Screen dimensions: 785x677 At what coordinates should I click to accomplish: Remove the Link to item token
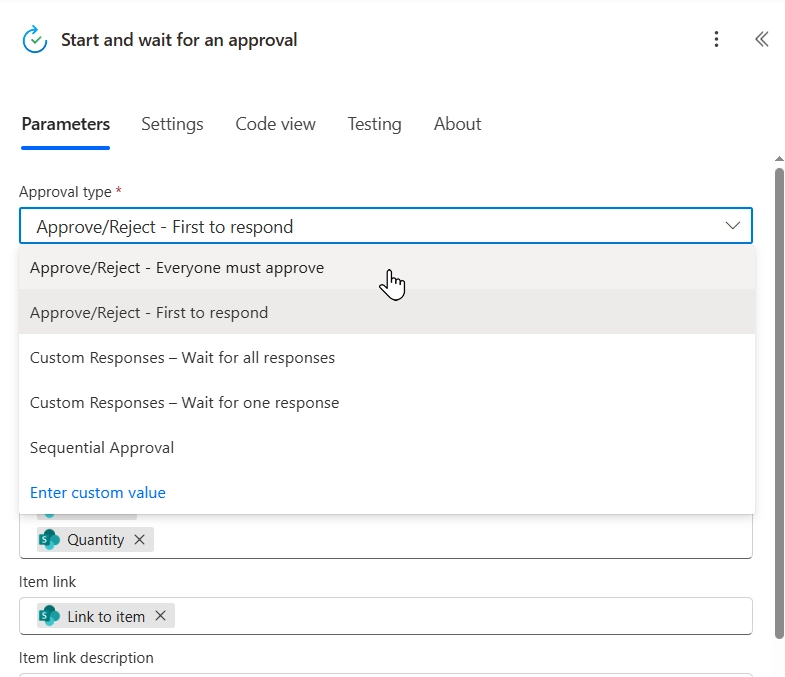point(160,616)
